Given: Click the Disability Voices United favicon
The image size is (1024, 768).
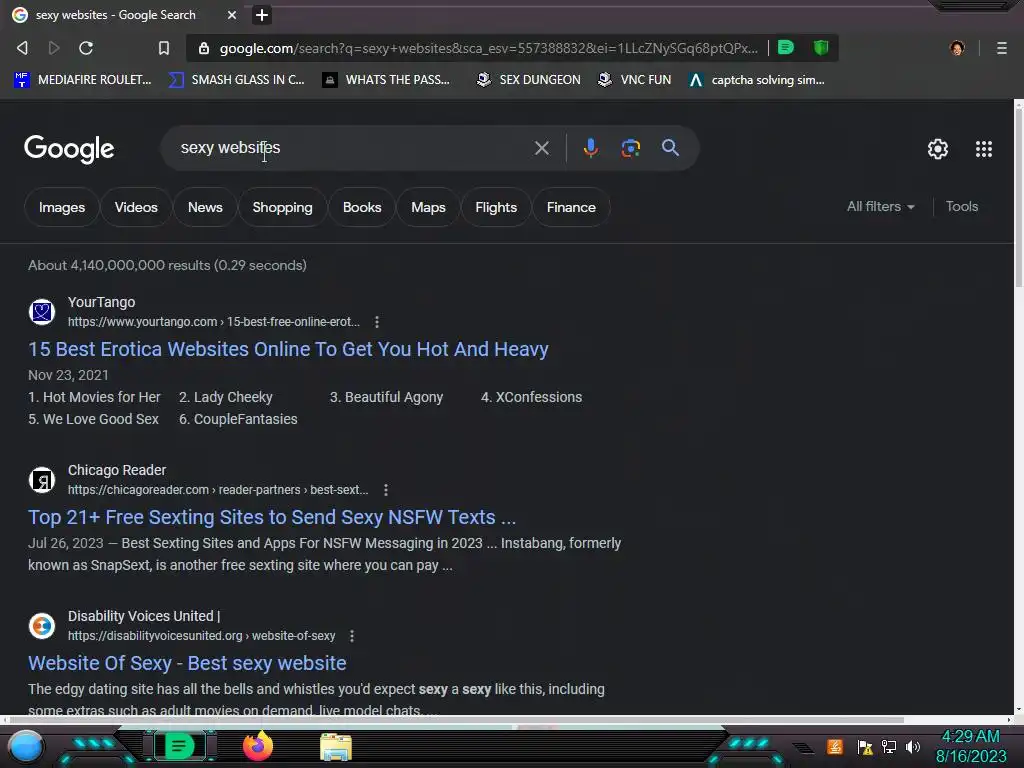Looking at the screenshot, I should pyautogui.click(x=42, y=626).
